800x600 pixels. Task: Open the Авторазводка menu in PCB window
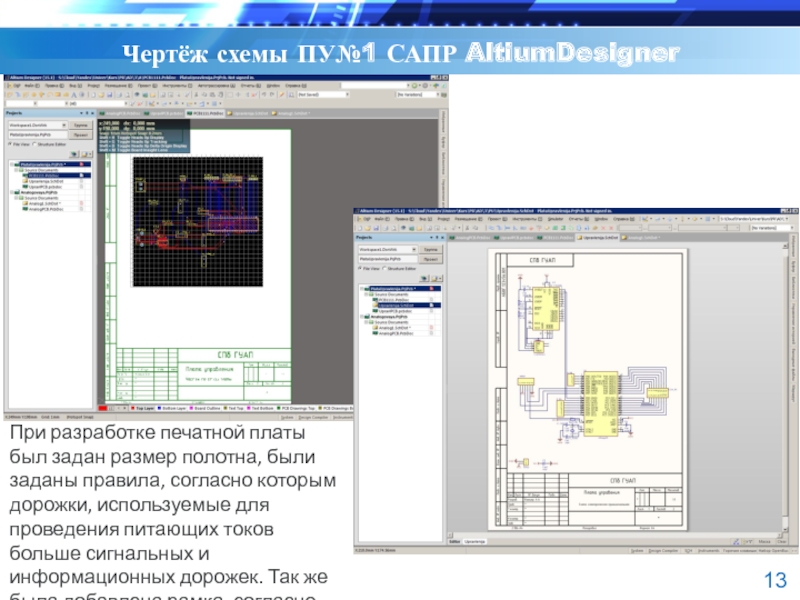click(211, 85)
